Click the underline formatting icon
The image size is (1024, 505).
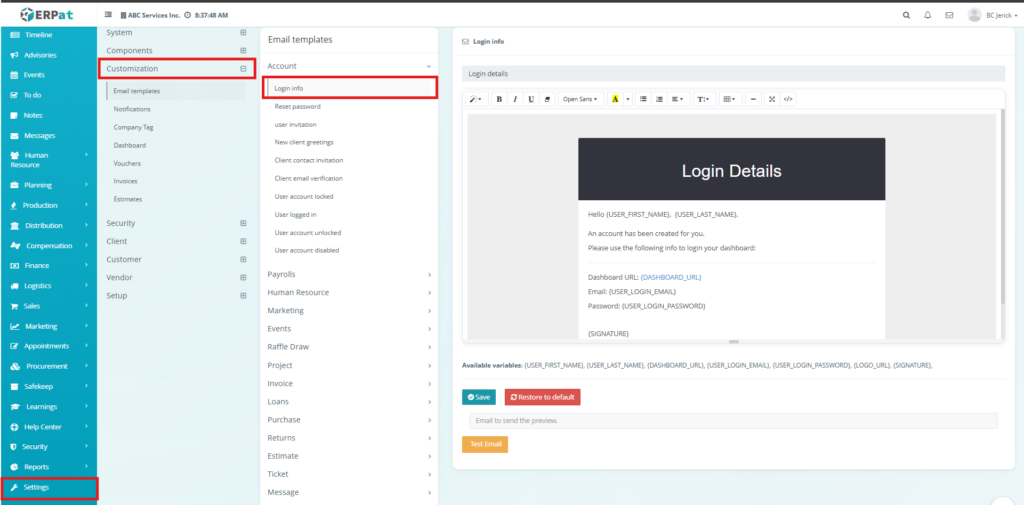click(x=531, y=99)
